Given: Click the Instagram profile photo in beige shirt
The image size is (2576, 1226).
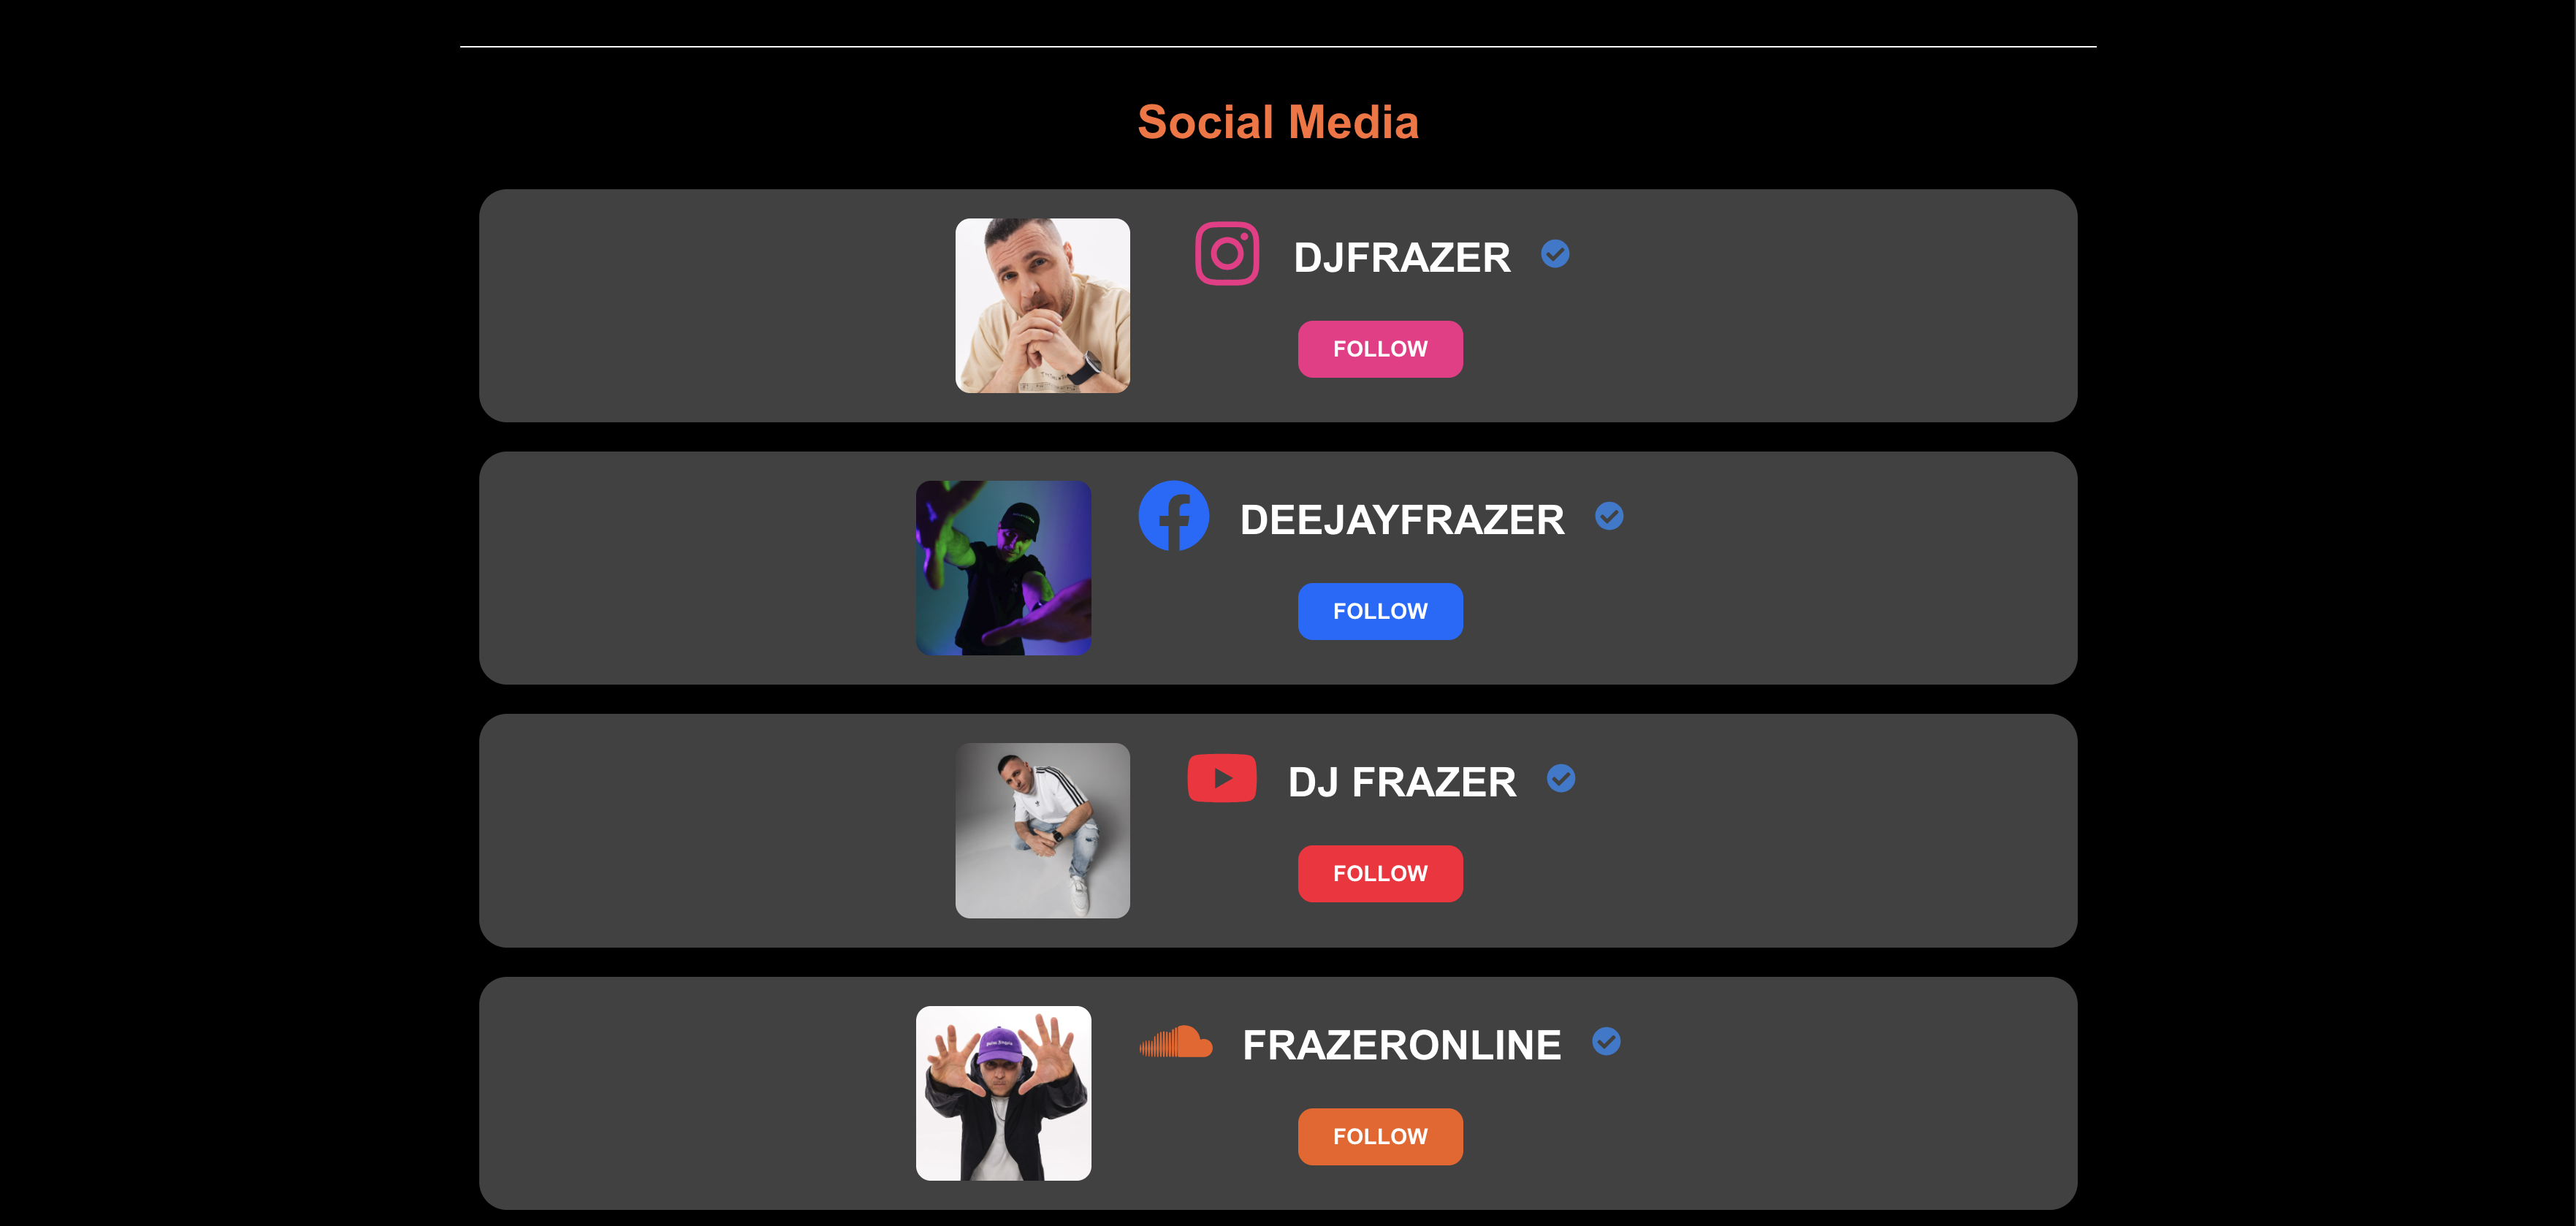Looking at the screenshot, I should 1042,306.
